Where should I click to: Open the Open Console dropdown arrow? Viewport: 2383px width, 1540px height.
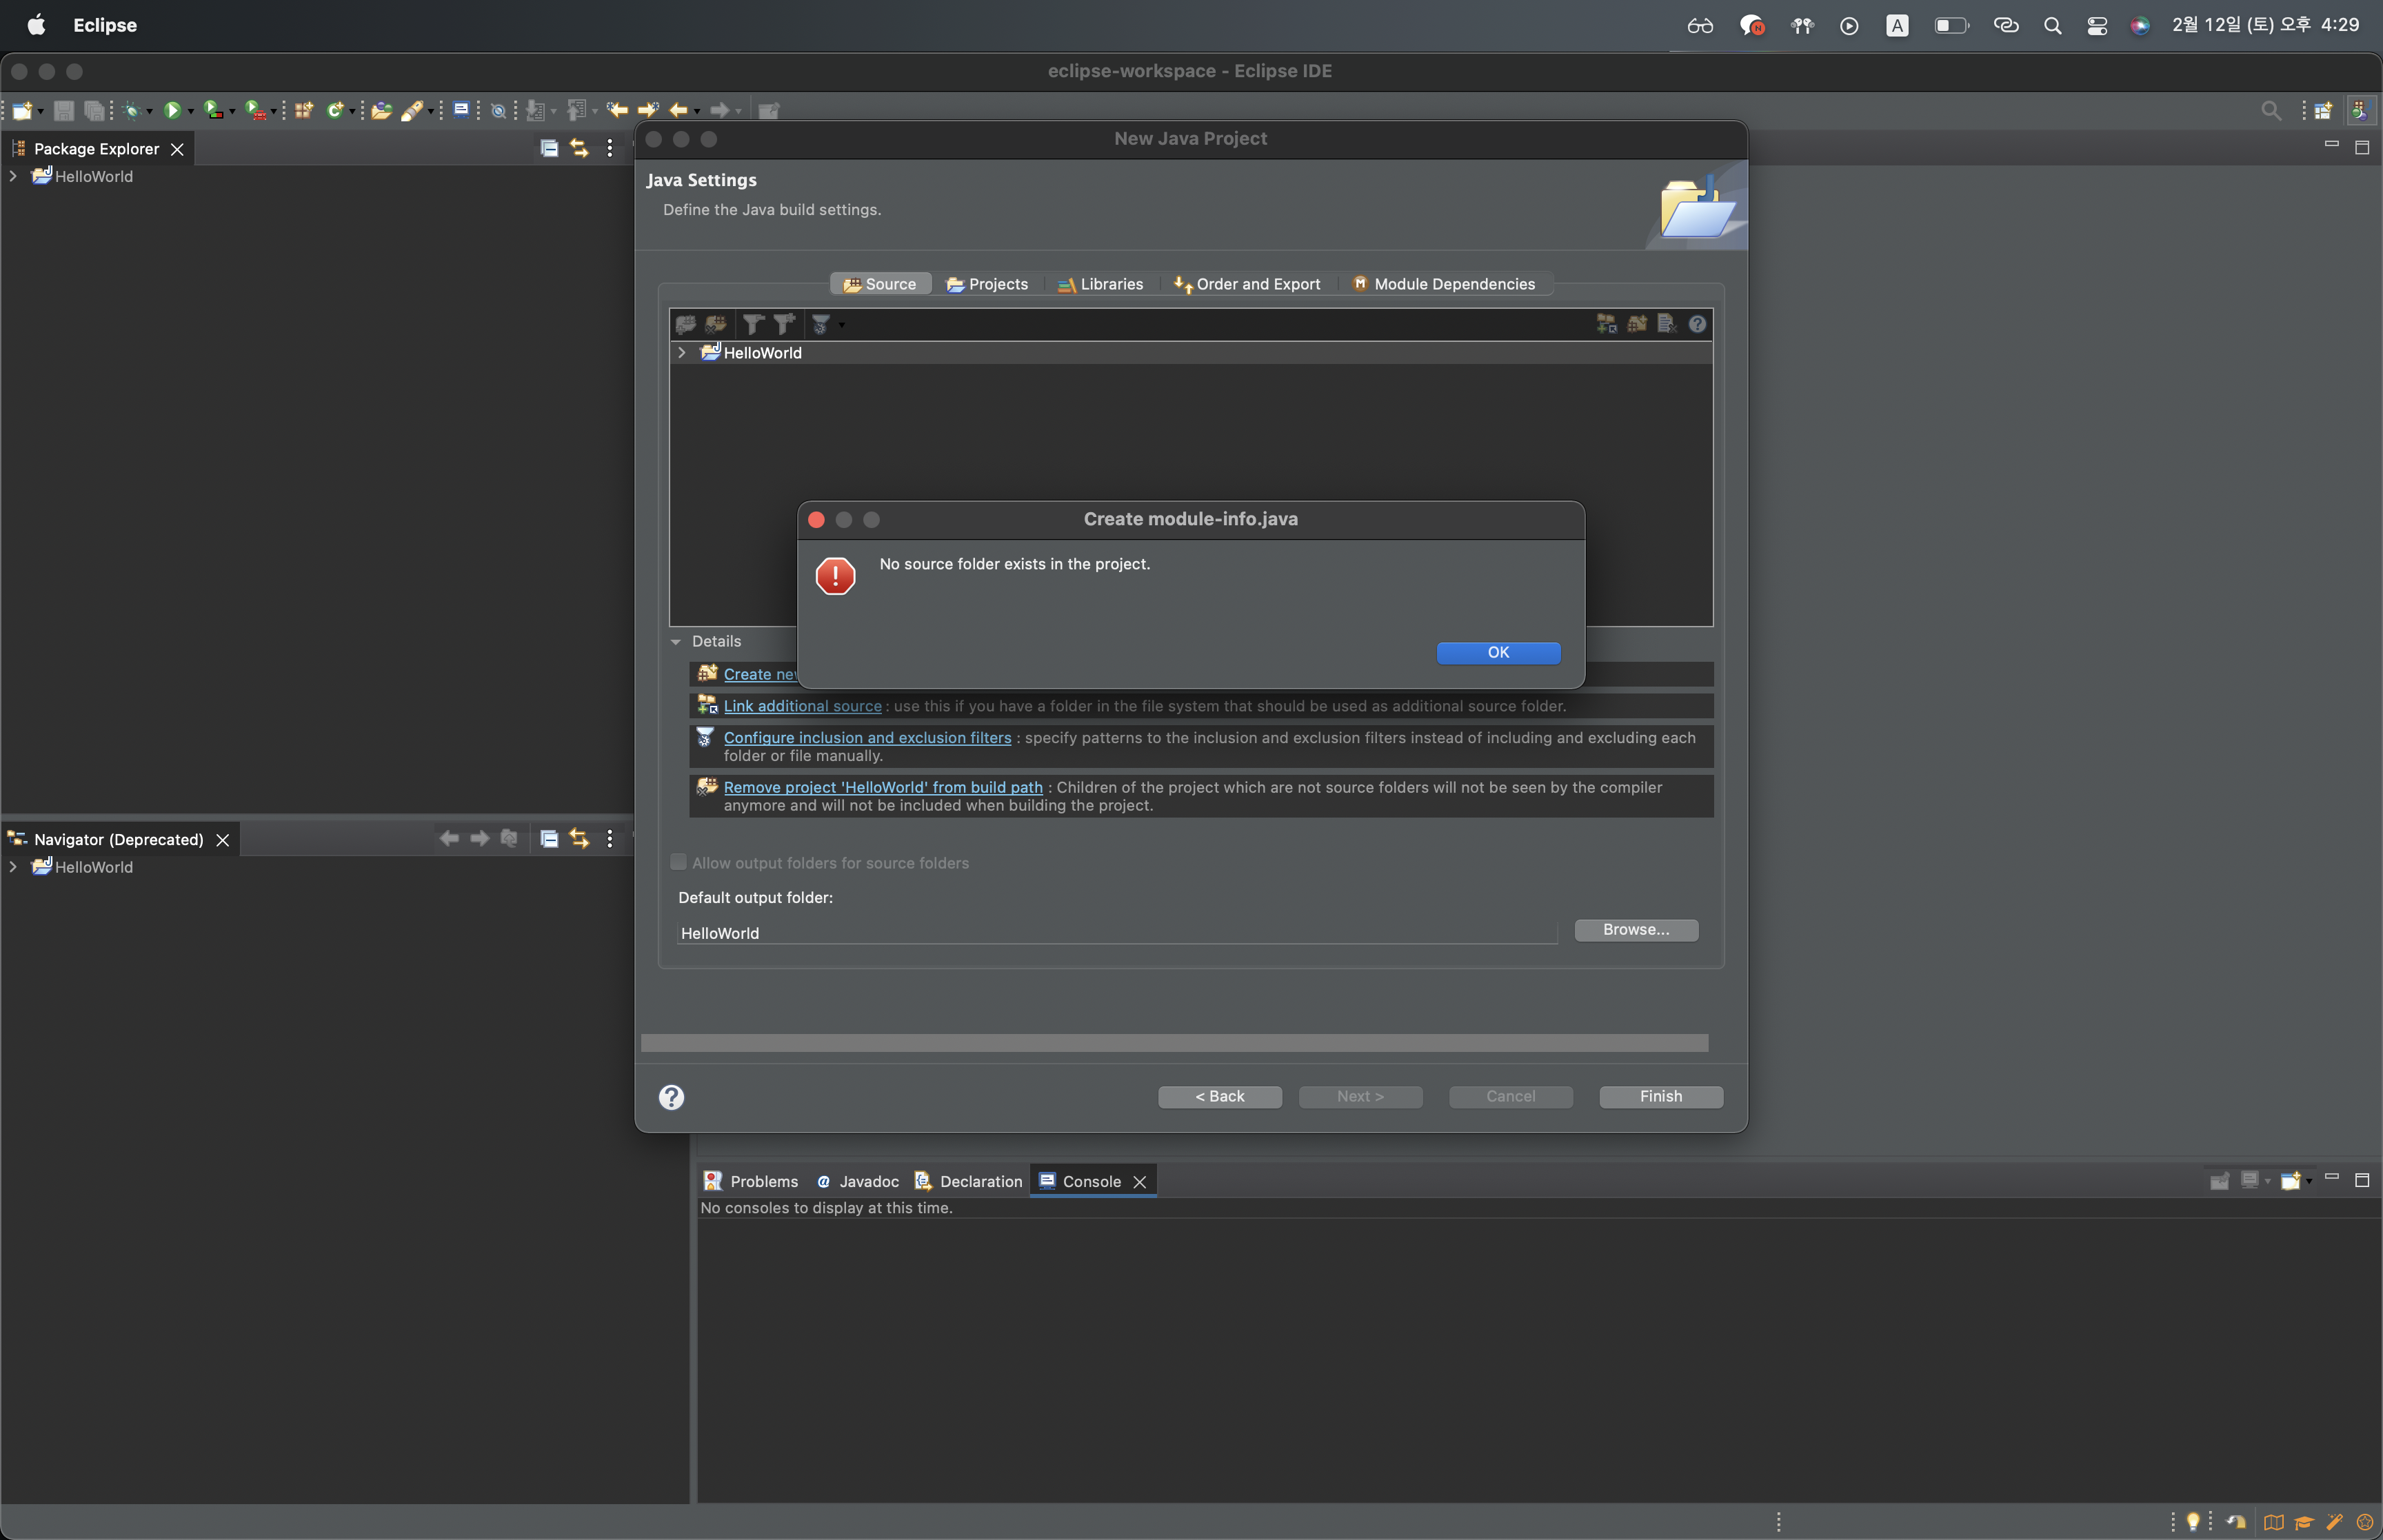point(2309,1181)
